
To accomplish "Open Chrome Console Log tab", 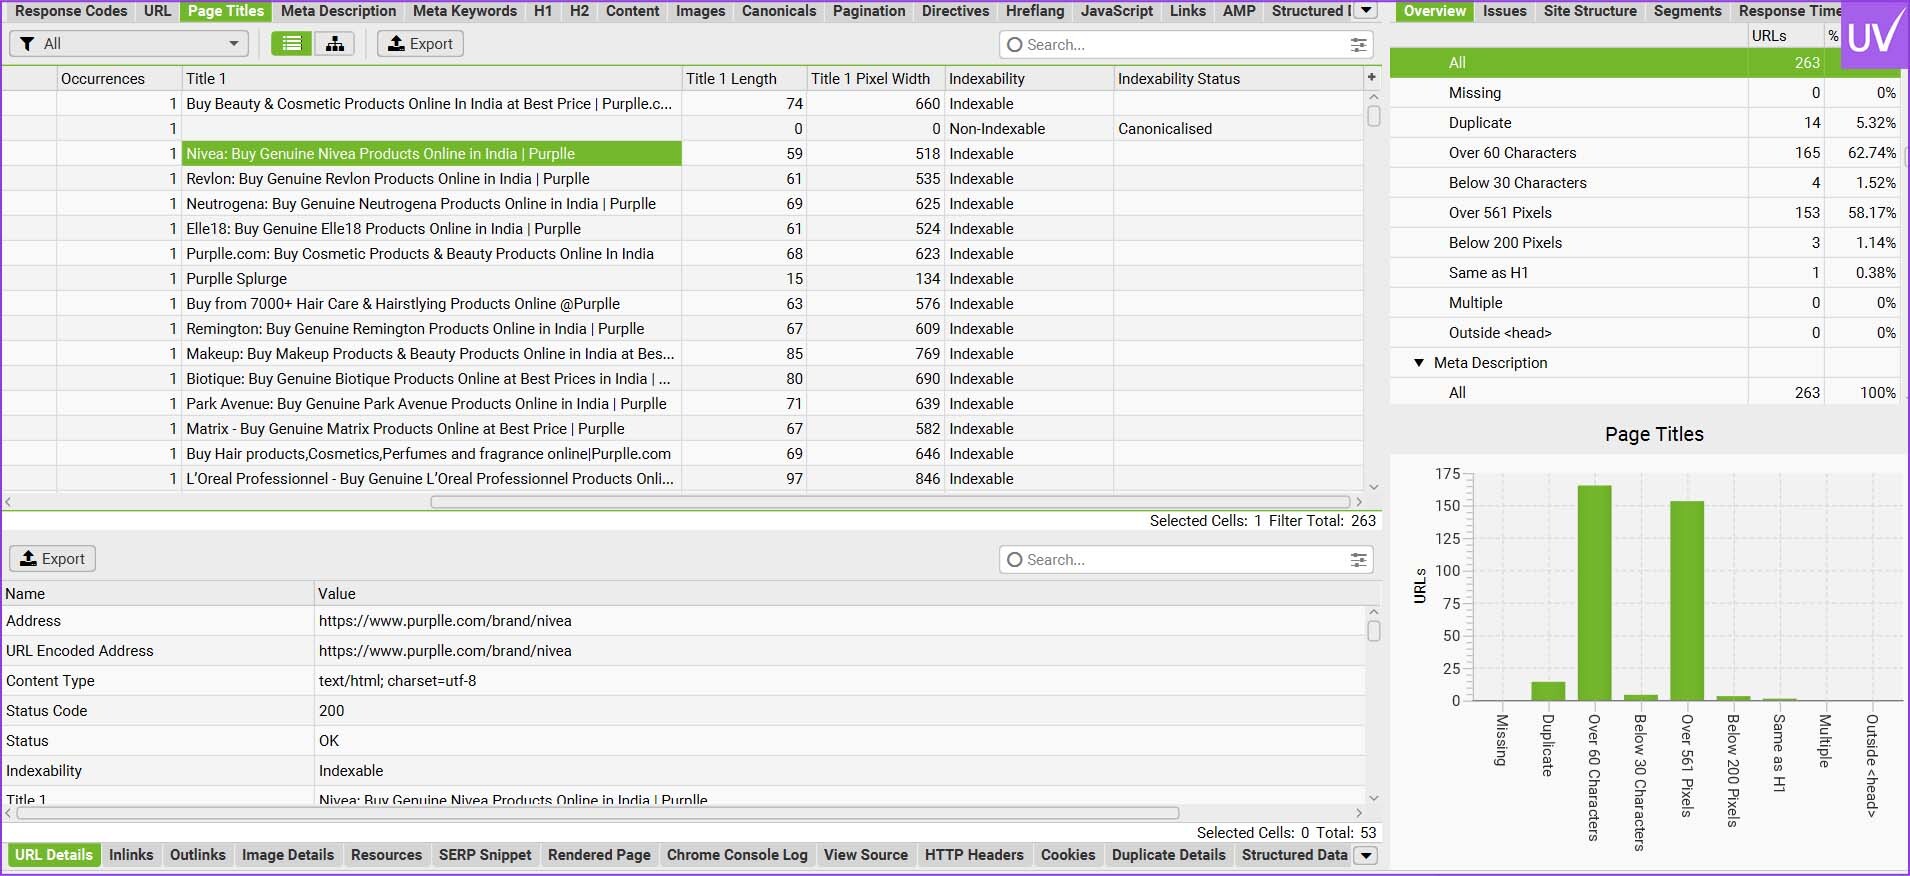I will [737, 855].
